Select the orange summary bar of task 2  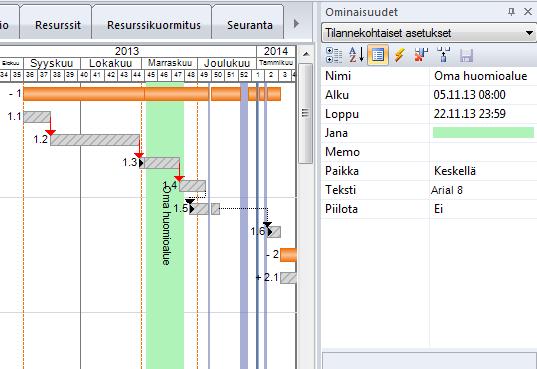(288, 255)
